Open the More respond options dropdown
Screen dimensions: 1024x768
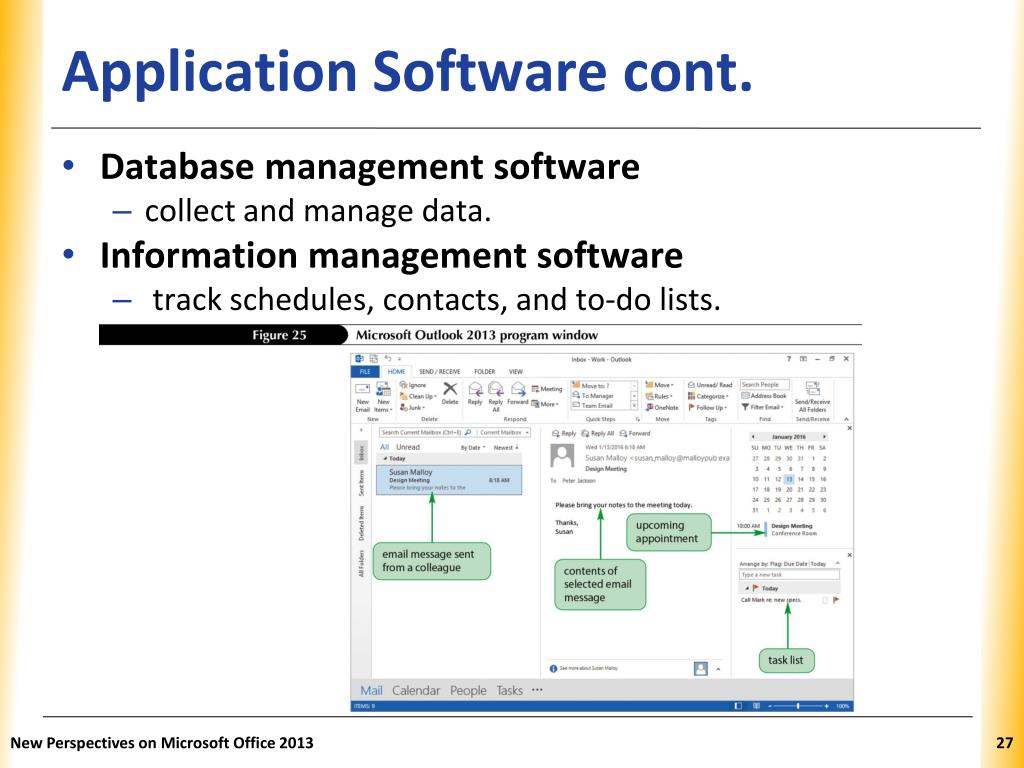(545, 404)
